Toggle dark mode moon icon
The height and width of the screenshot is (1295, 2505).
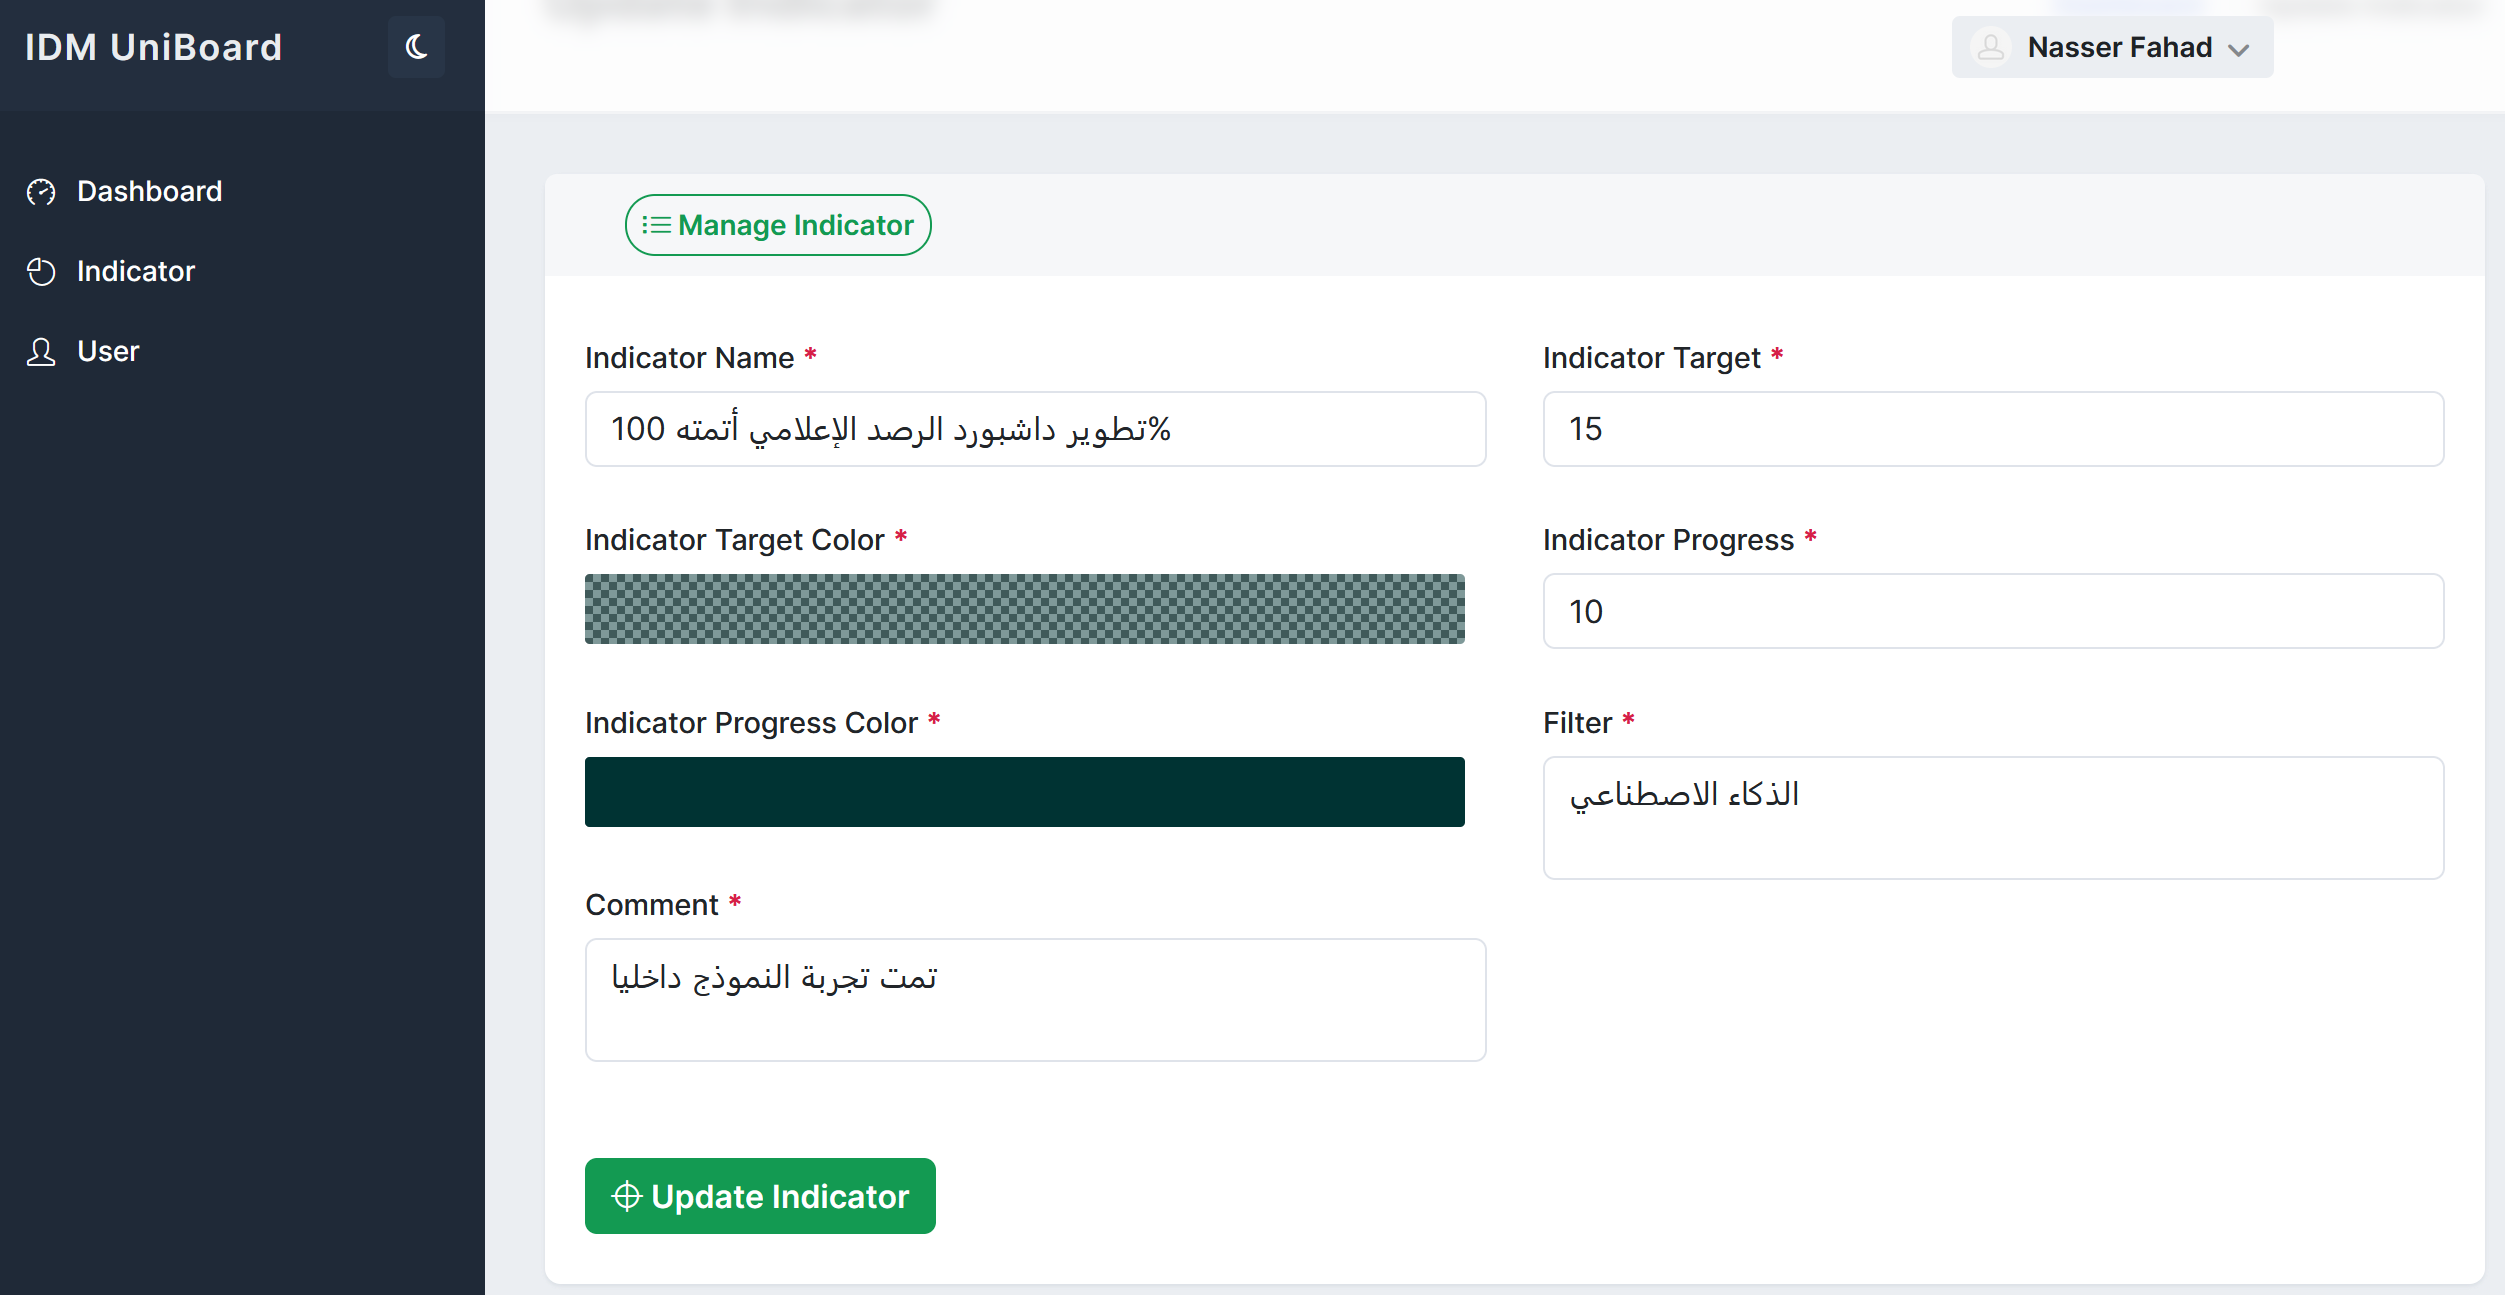[x=416, y=47]
